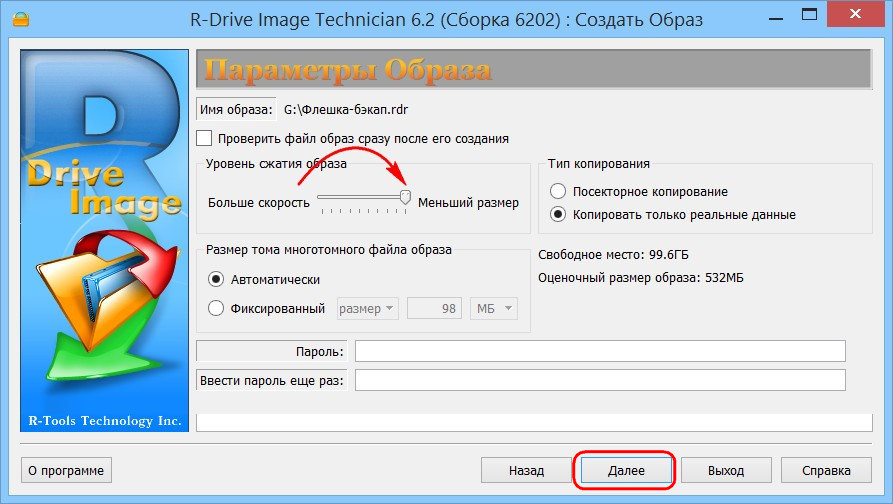This screenshot has width=893, height=504.
Task: Click the Меньший размер label
Action: click(468, 203)
